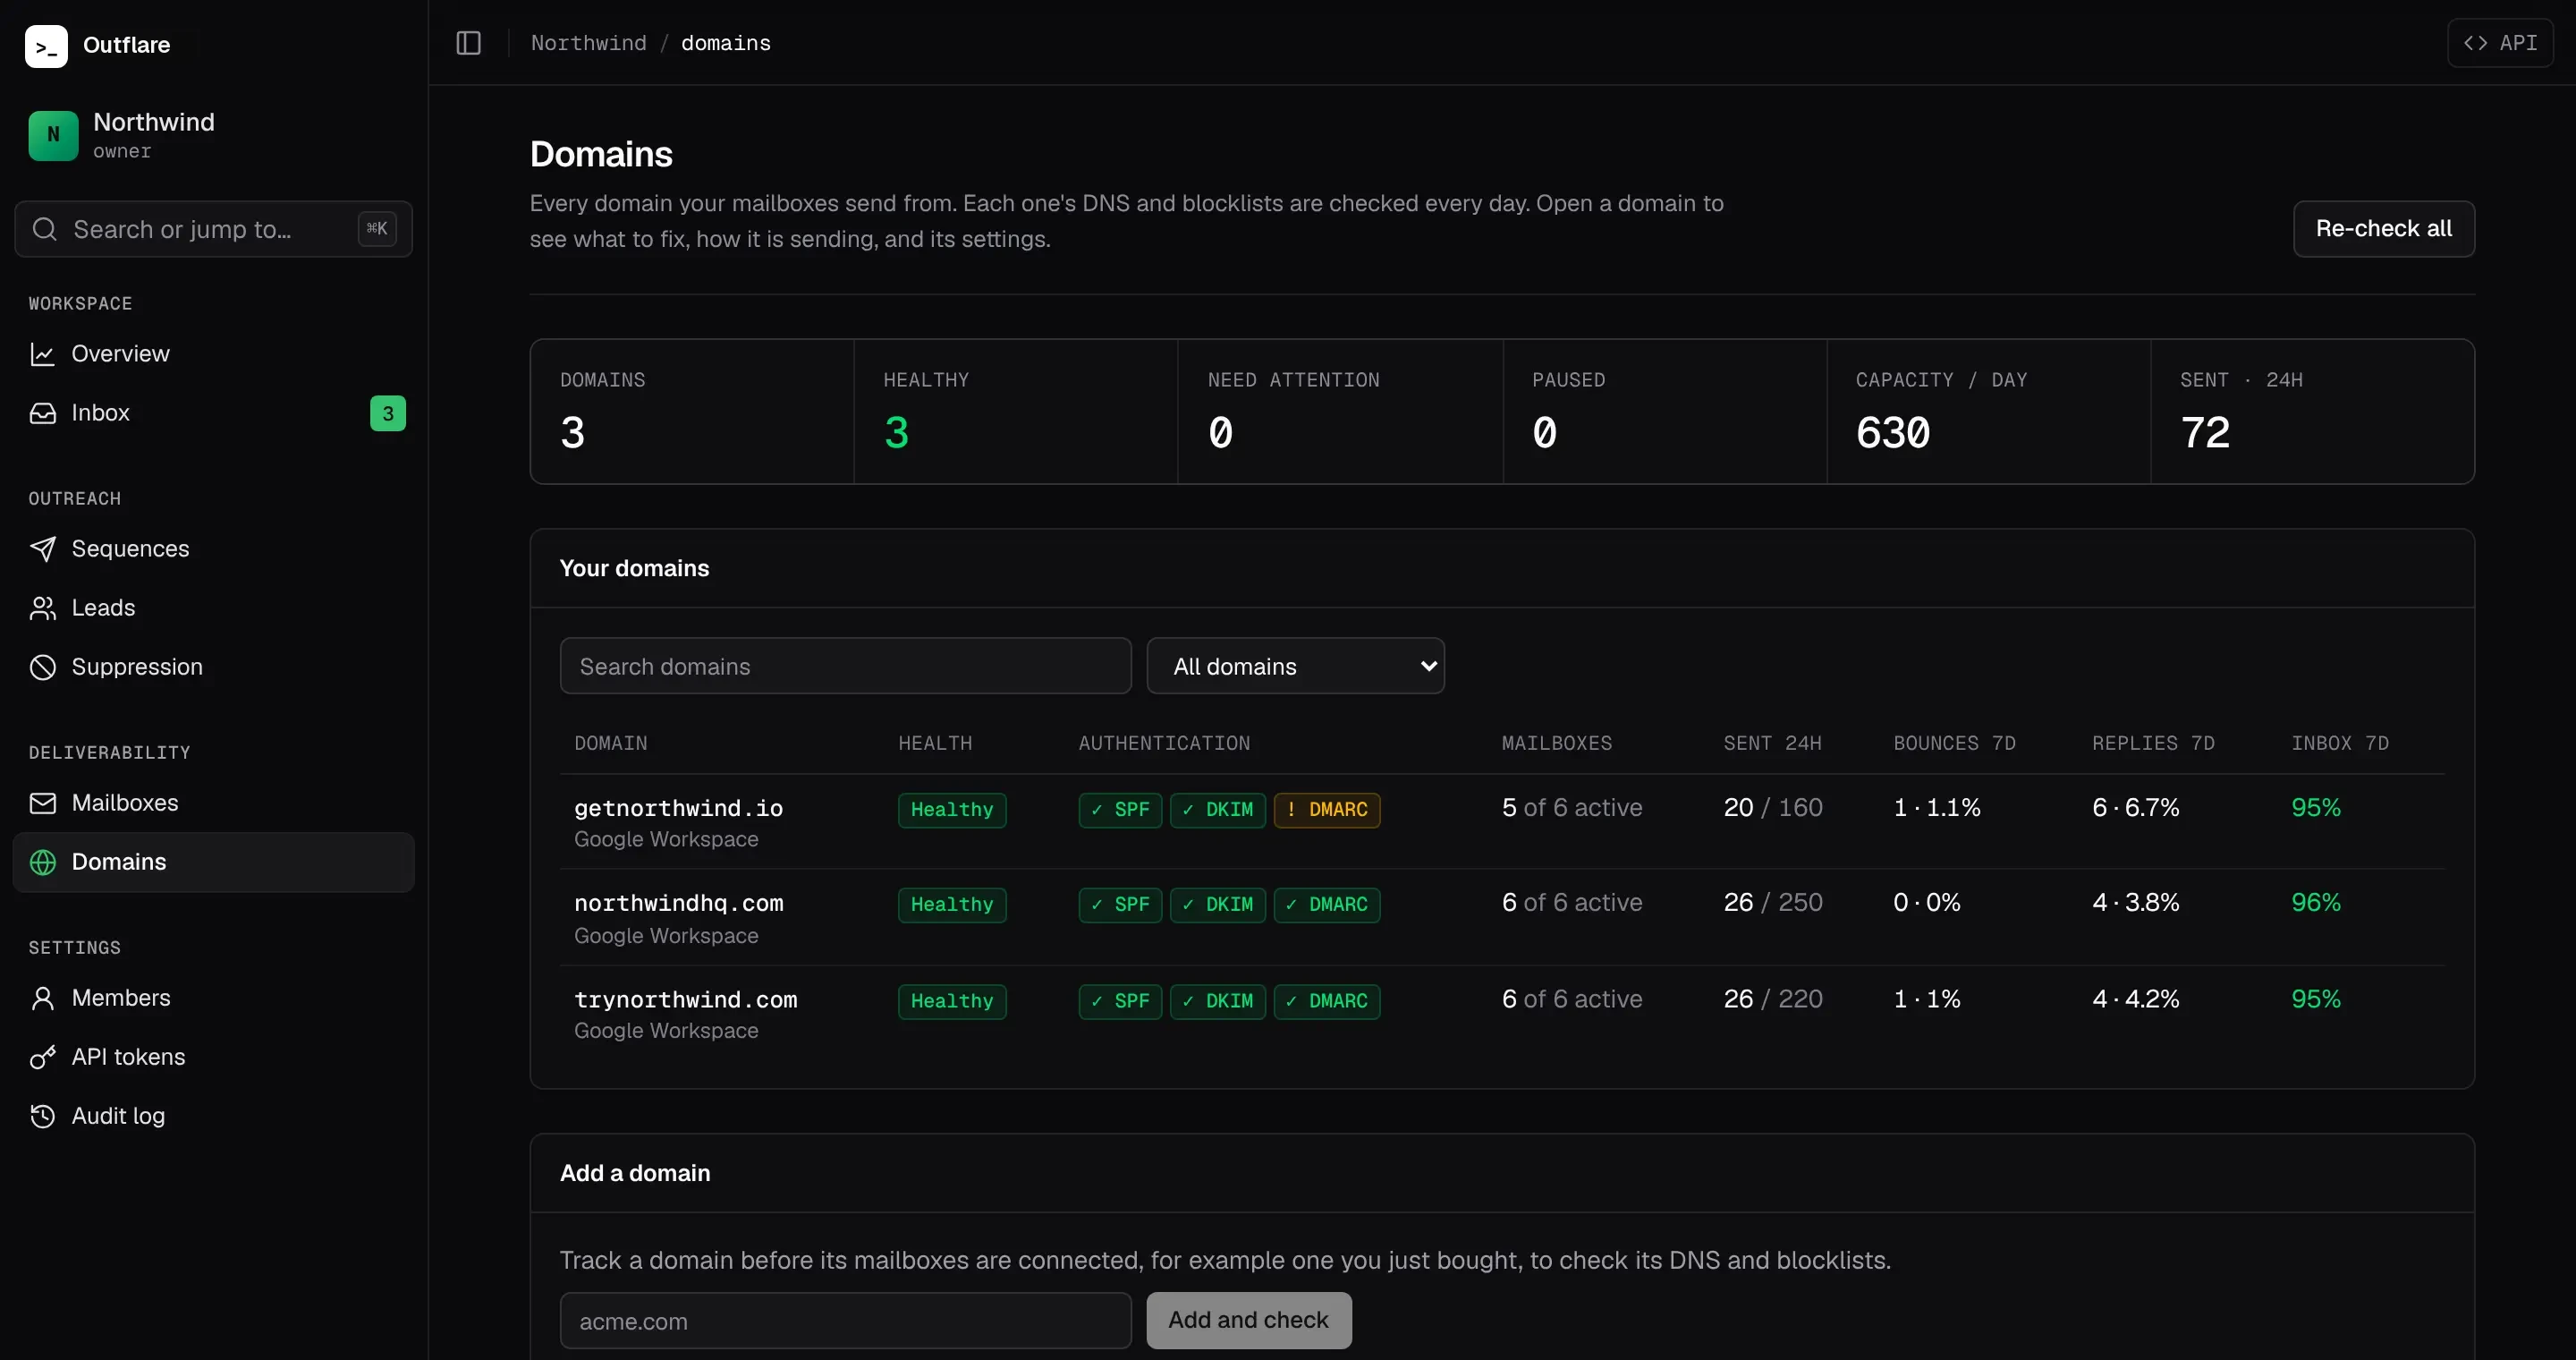
Task: Click the SPF badge for trynorthwind.com
Action: [1120, 1001]
